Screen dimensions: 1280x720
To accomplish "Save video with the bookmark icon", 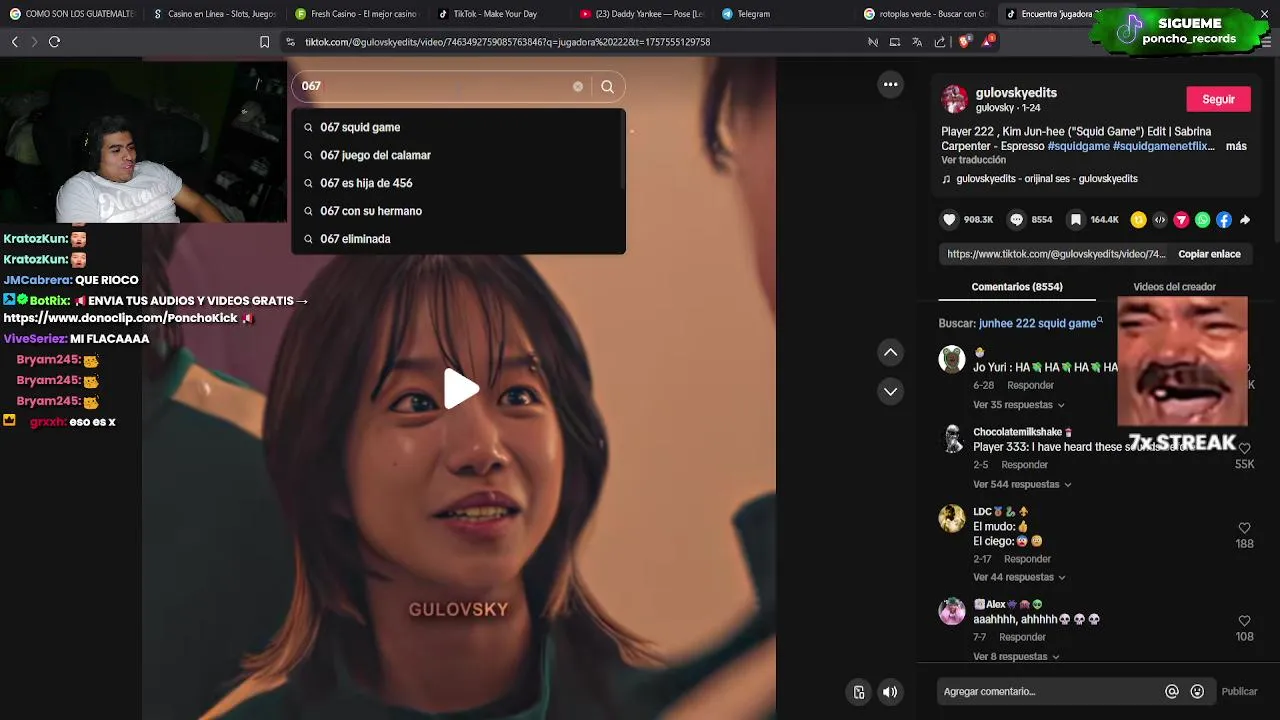I will click(1075, 220).
